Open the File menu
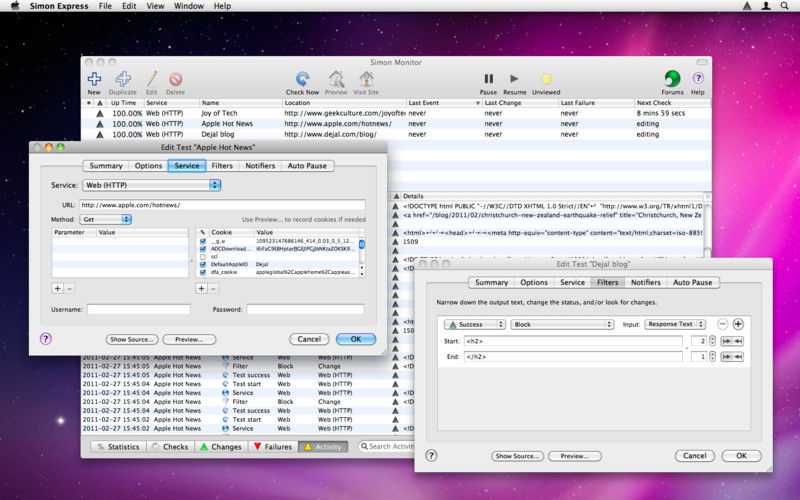This screenshot has height=500, width=800. pyautogui.click(x=105, y=6)
